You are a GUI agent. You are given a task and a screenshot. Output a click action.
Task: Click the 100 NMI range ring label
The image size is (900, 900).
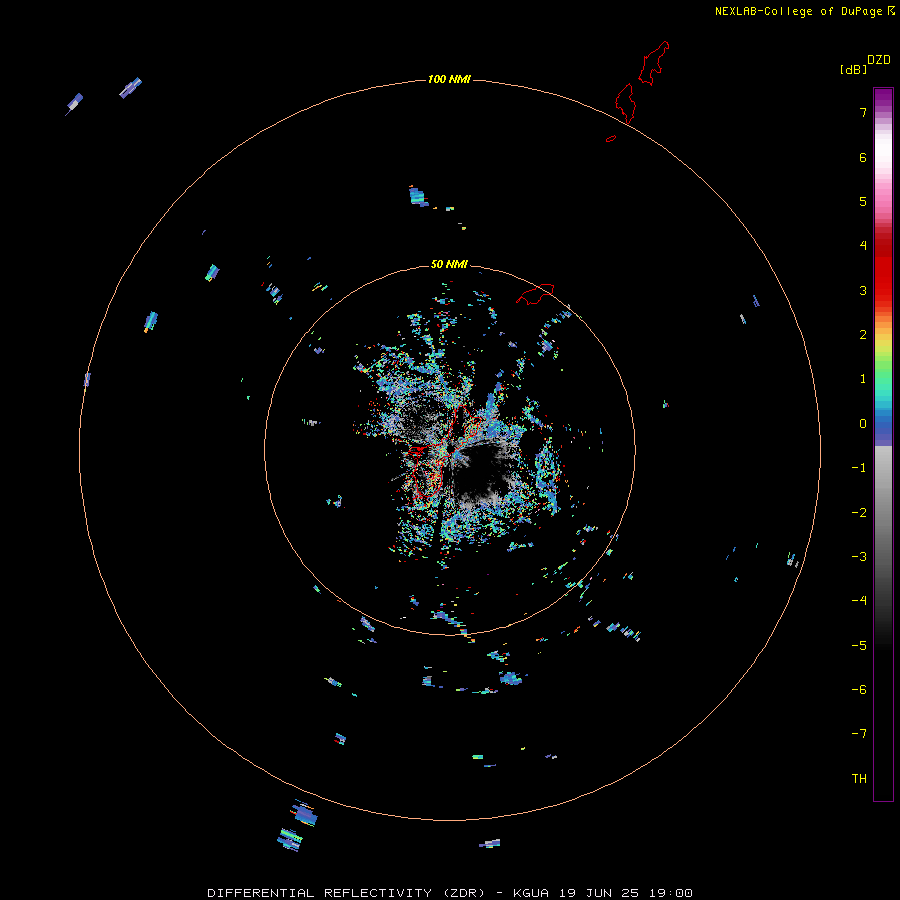click(449, 79)
